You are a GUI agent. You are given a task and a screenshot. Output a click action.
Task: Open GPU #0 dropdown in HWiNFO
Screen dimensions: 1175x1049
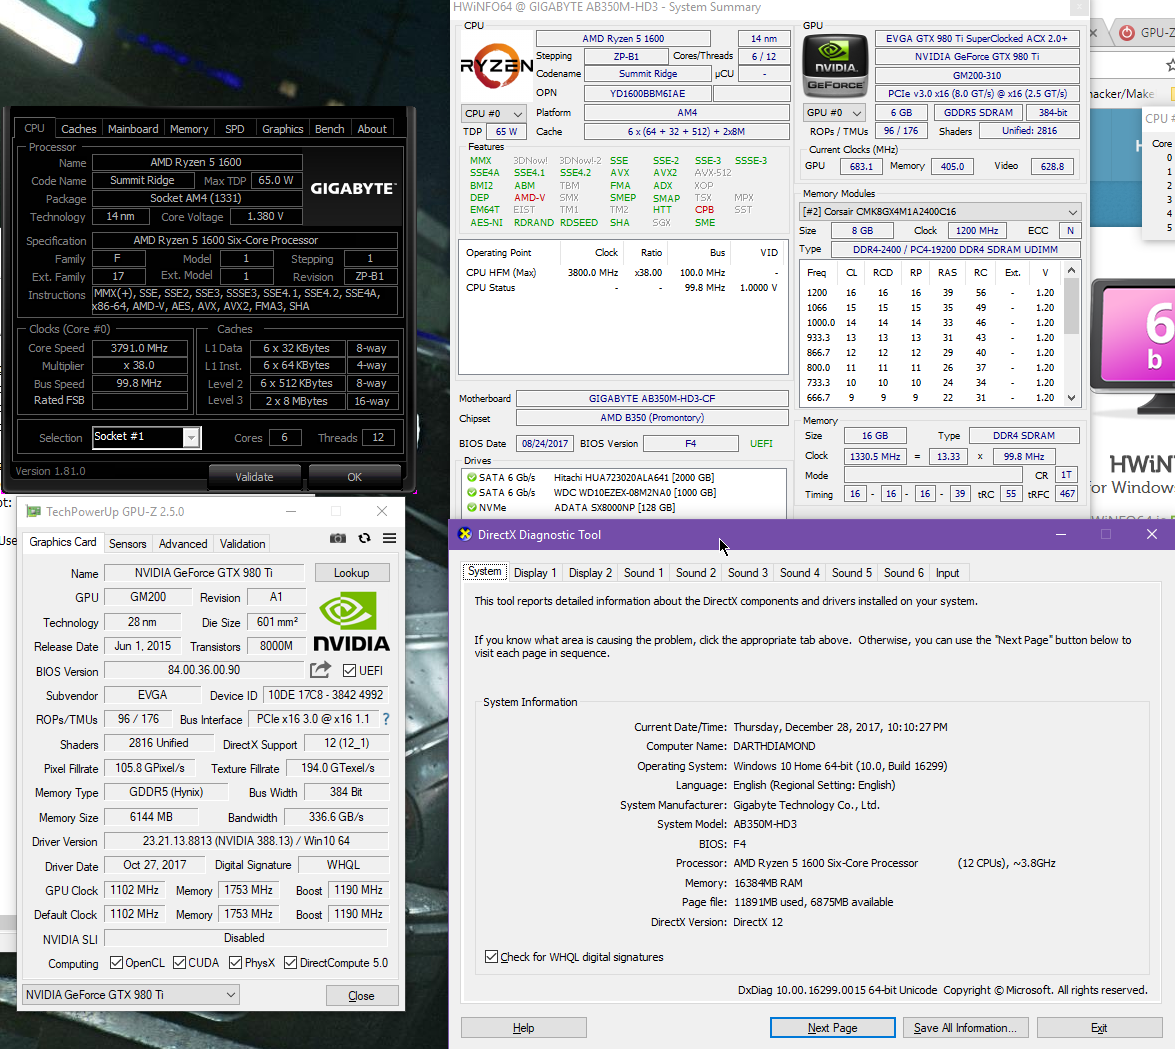point(835,112)
